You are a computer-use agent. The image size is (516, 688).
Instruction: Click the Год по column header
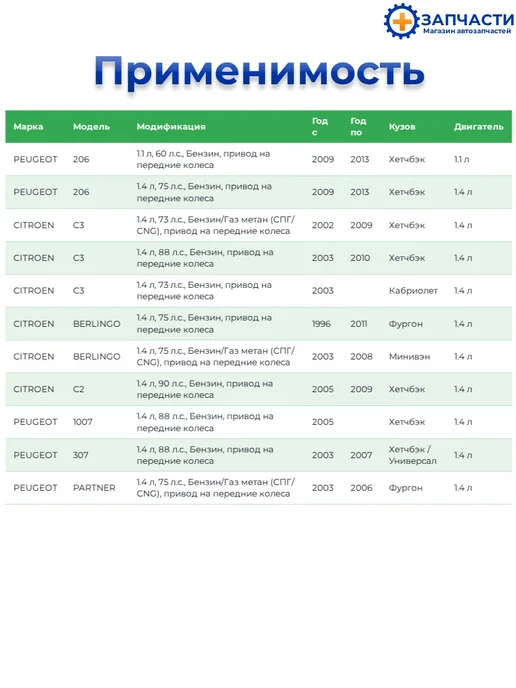358,126
